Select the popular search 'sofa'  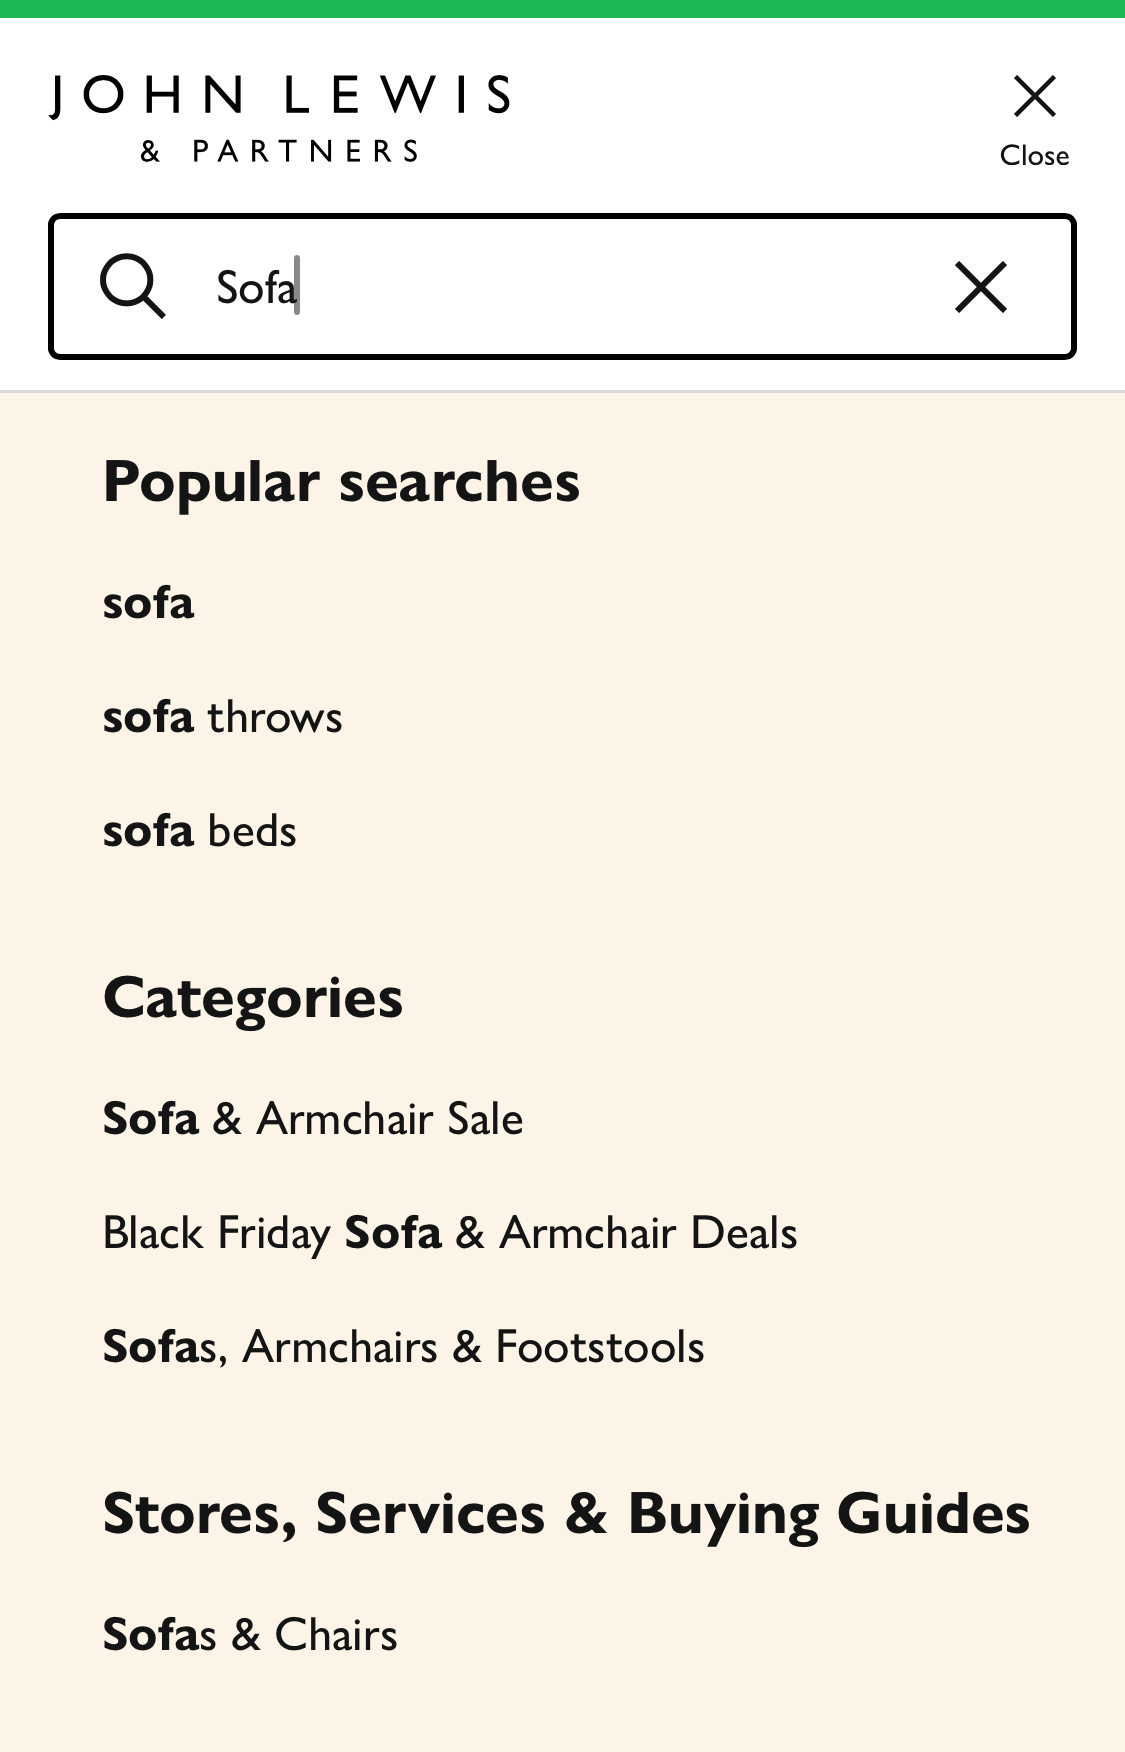coord(149,604)
